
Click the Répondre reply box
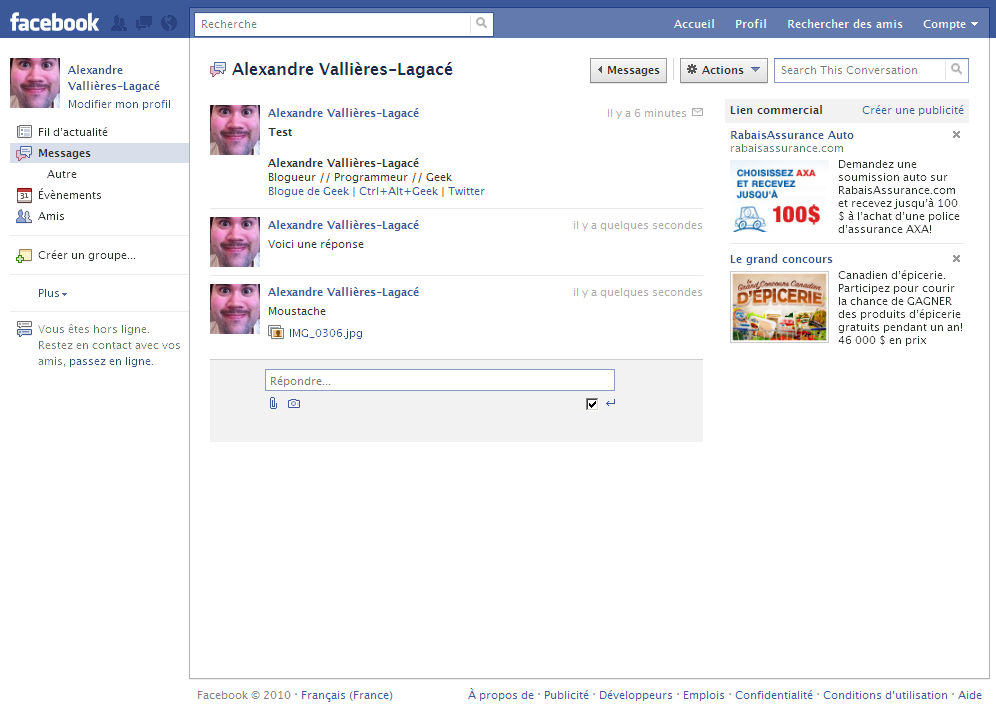pos(440,380)
